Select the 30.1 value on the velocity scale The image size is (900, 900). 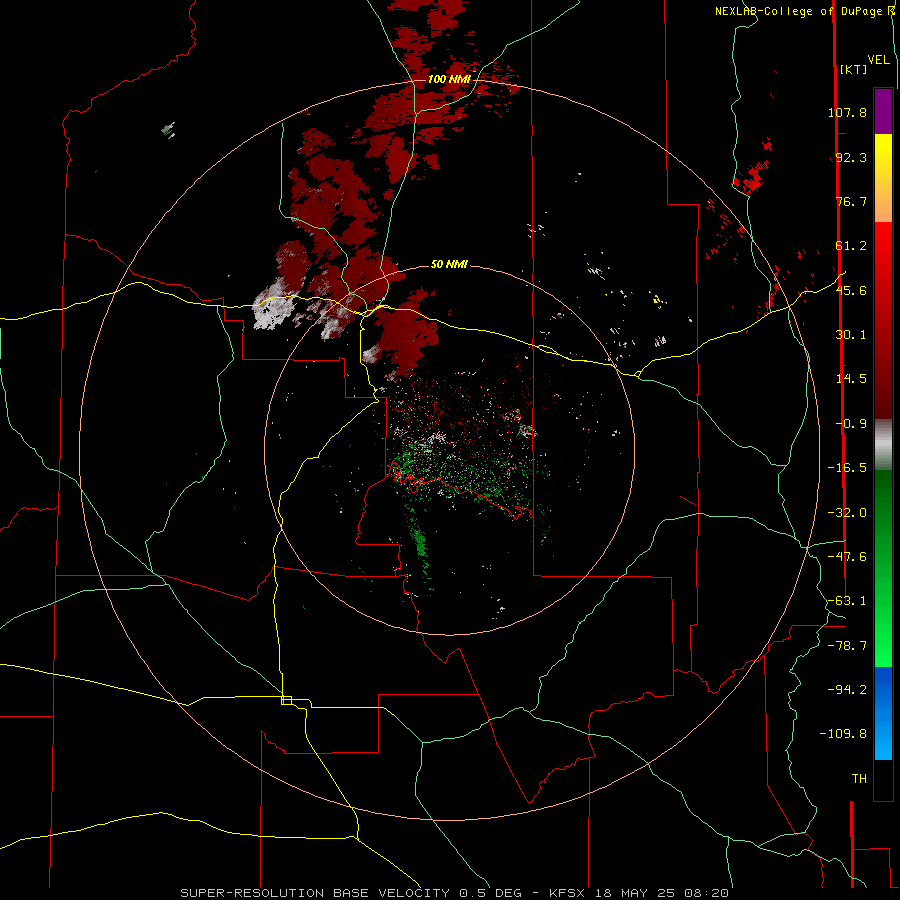click(851, 335)
